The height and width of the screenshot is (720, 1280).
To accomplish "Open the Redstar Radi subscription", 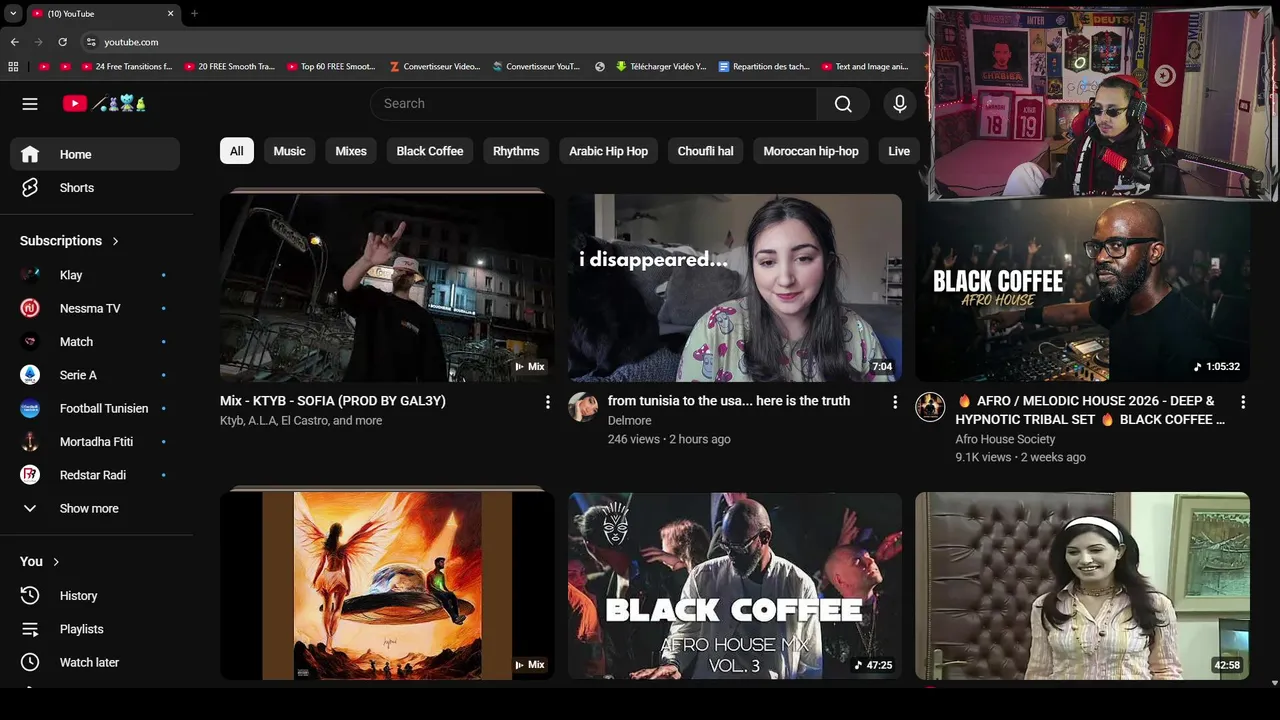I will point(95,475).
